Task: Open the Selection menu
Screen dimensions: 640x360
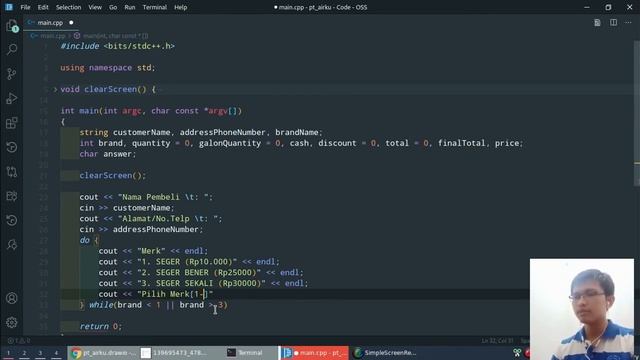Action: point(68,7)
